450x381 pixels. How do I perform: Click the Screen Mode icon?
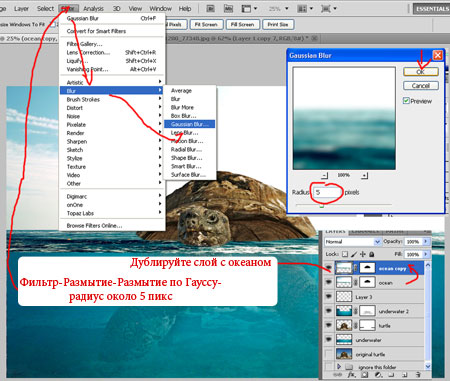[x=326, y=9]
